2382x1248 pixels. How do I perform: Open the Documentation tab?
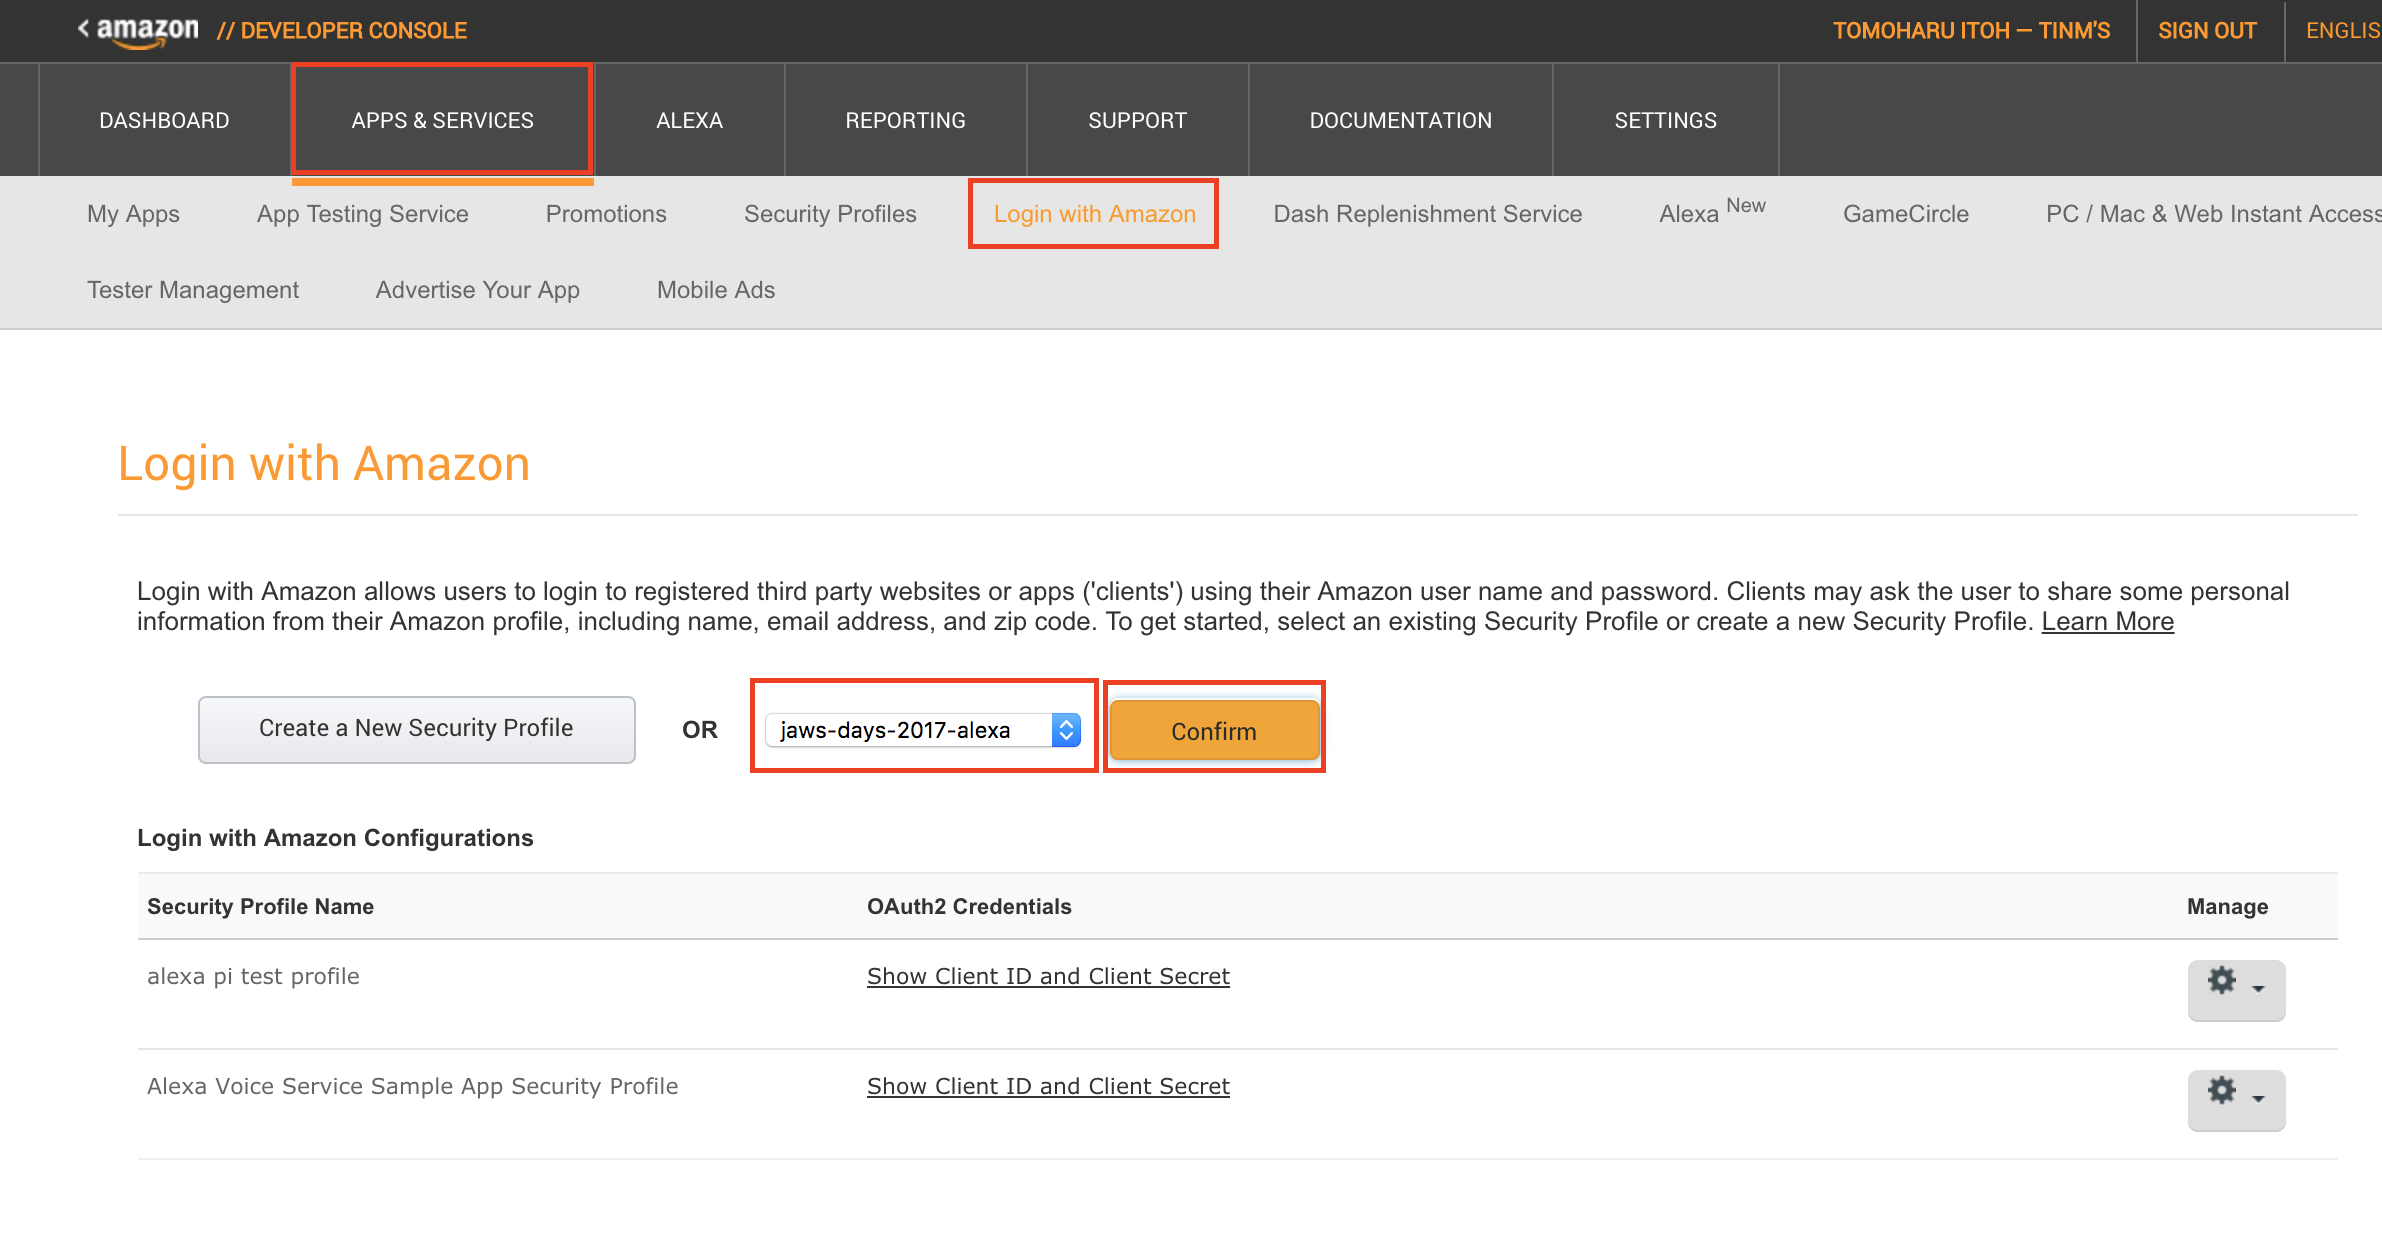pyautogui.click(x=1400, y=120)
